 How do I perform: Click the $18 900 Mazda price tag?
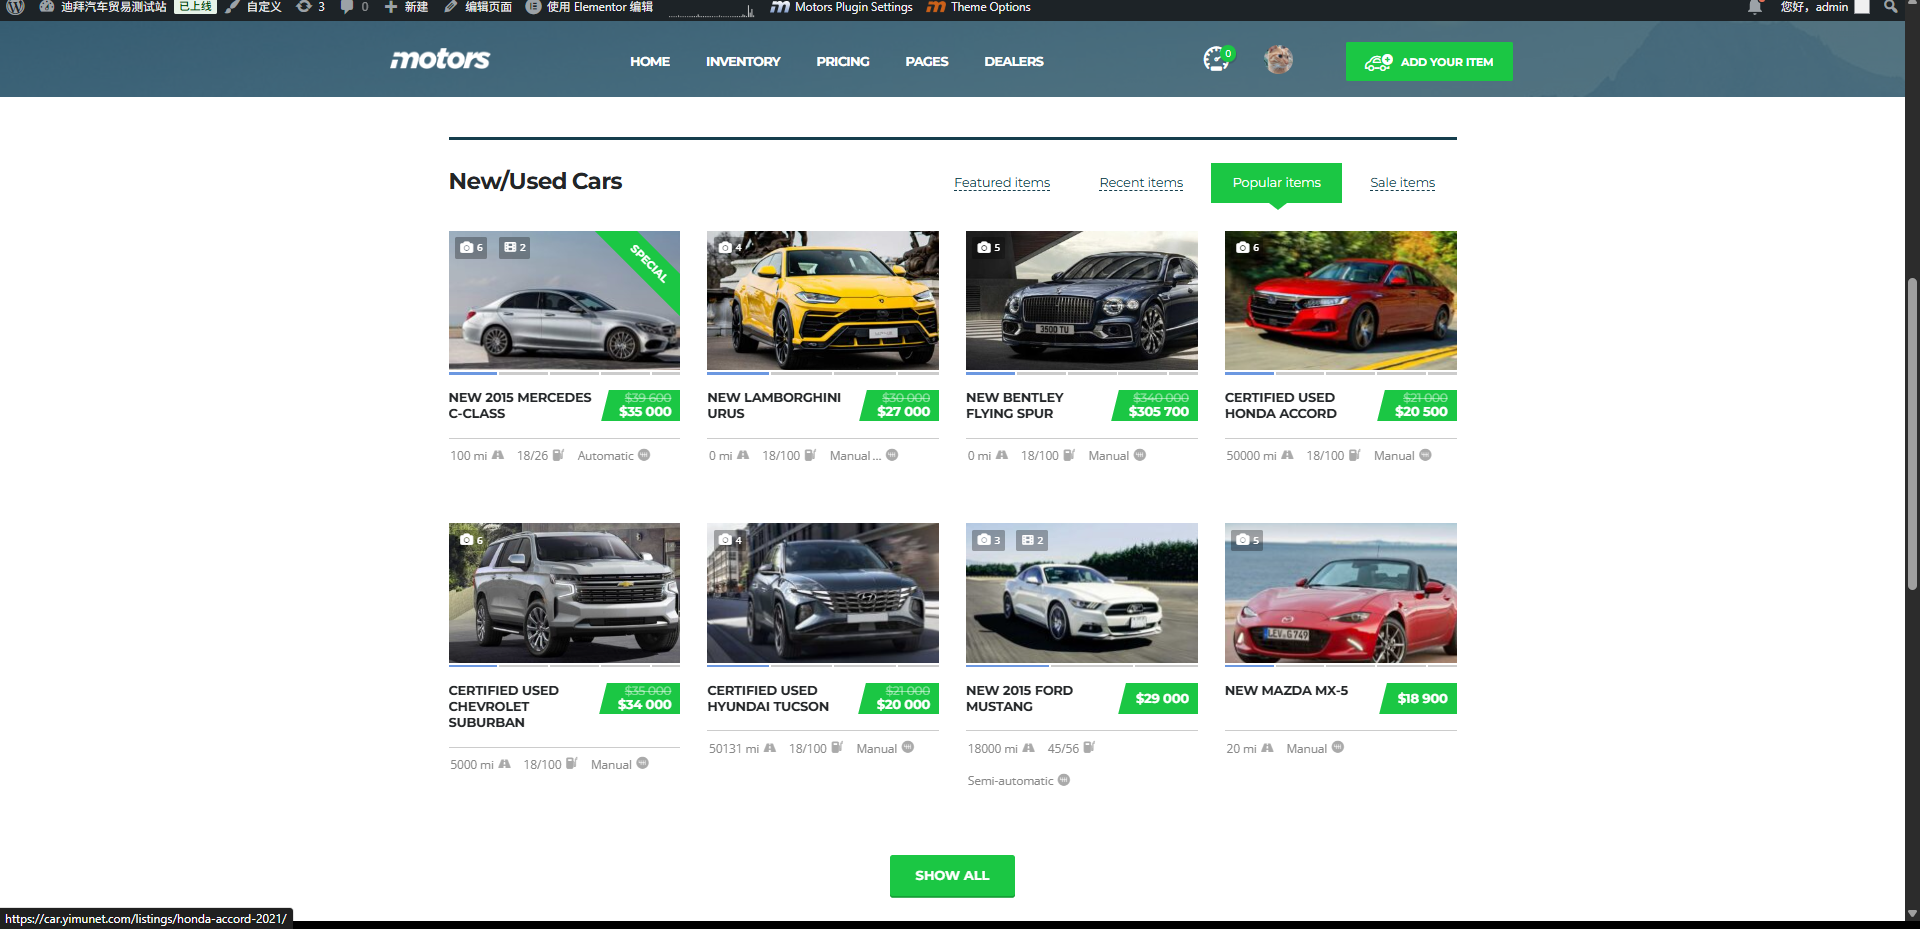point(1419,698)
